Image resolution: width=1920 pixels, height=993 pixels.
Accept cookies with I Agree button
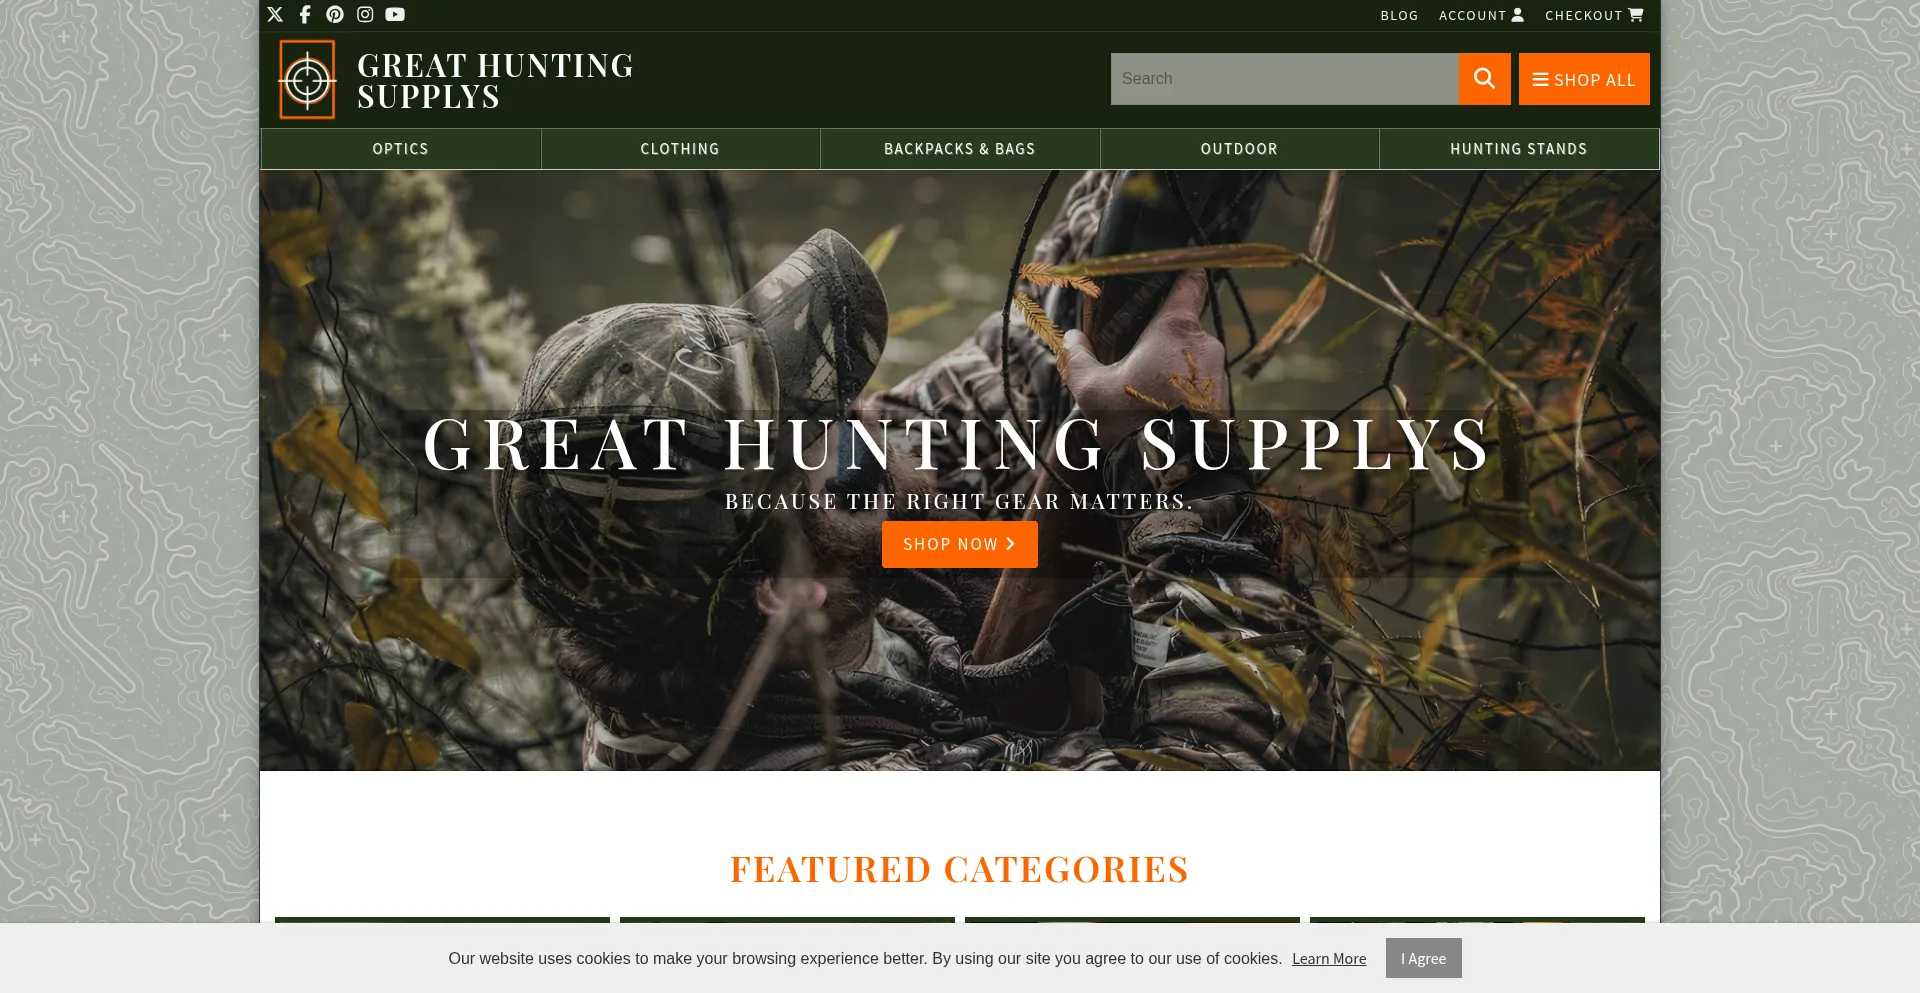click(x=1423, y=958)
